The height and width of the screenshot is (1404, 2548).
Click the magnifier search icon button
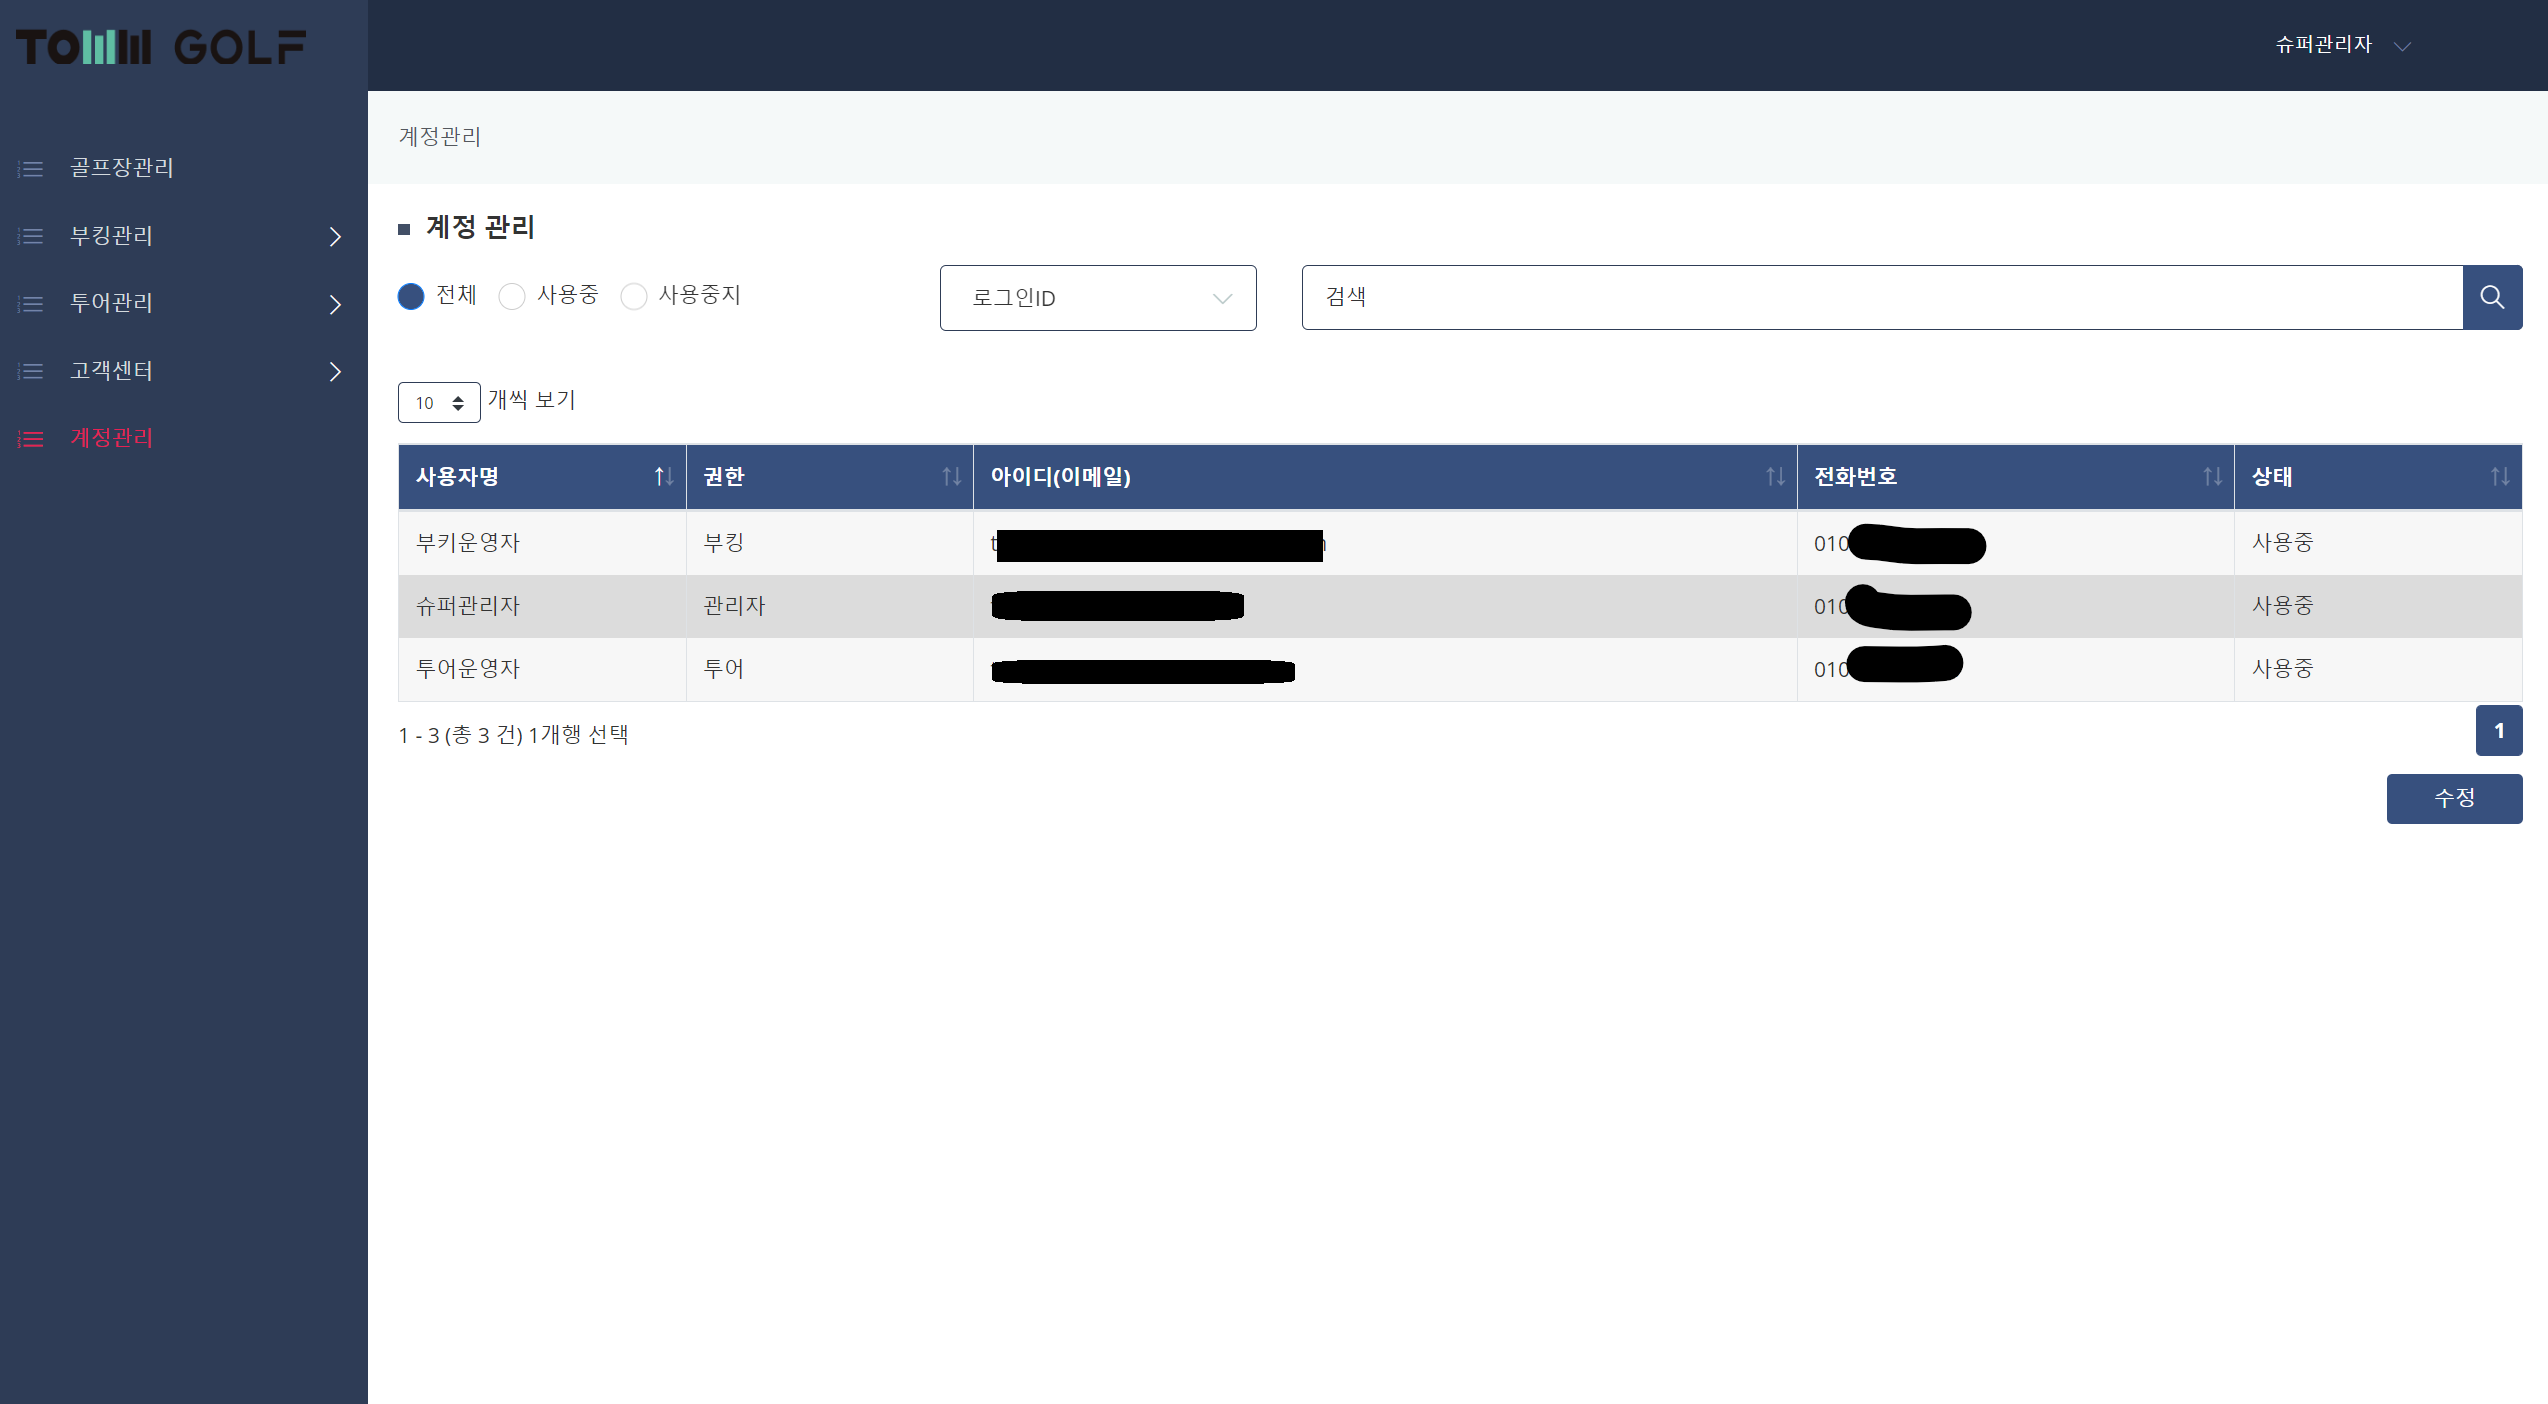[2491, 297]
